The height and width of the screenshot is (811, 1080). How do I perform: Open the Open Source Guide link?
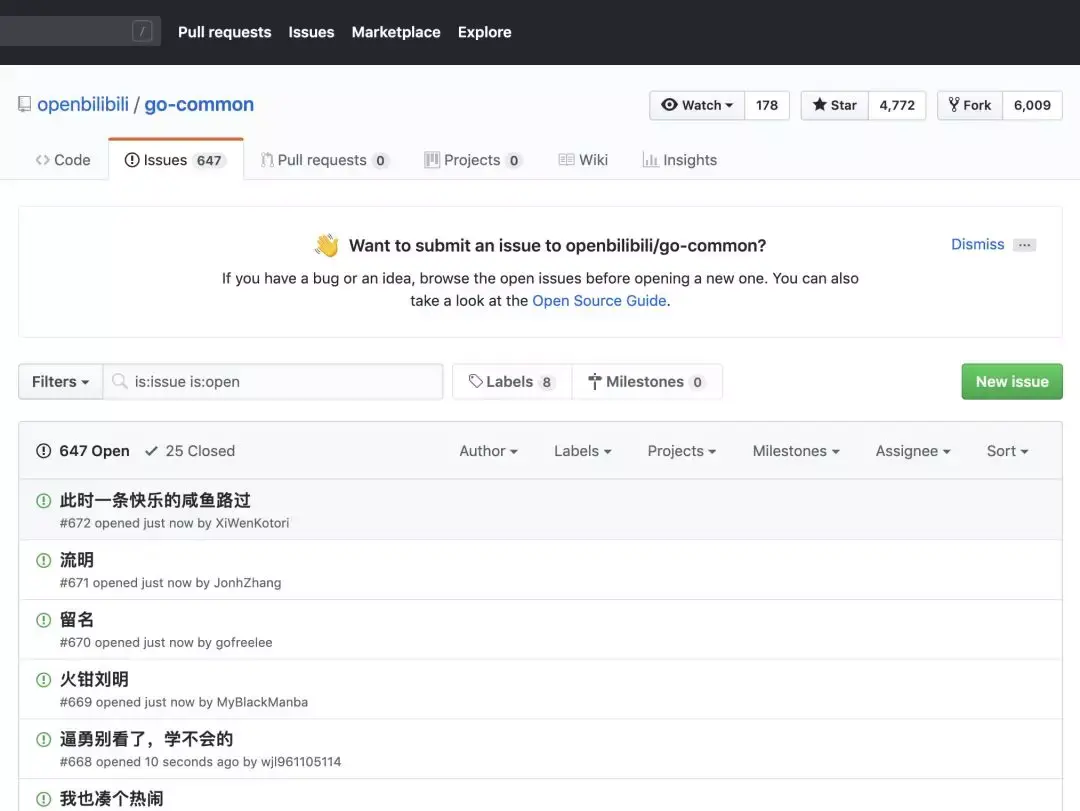[599, 300]
